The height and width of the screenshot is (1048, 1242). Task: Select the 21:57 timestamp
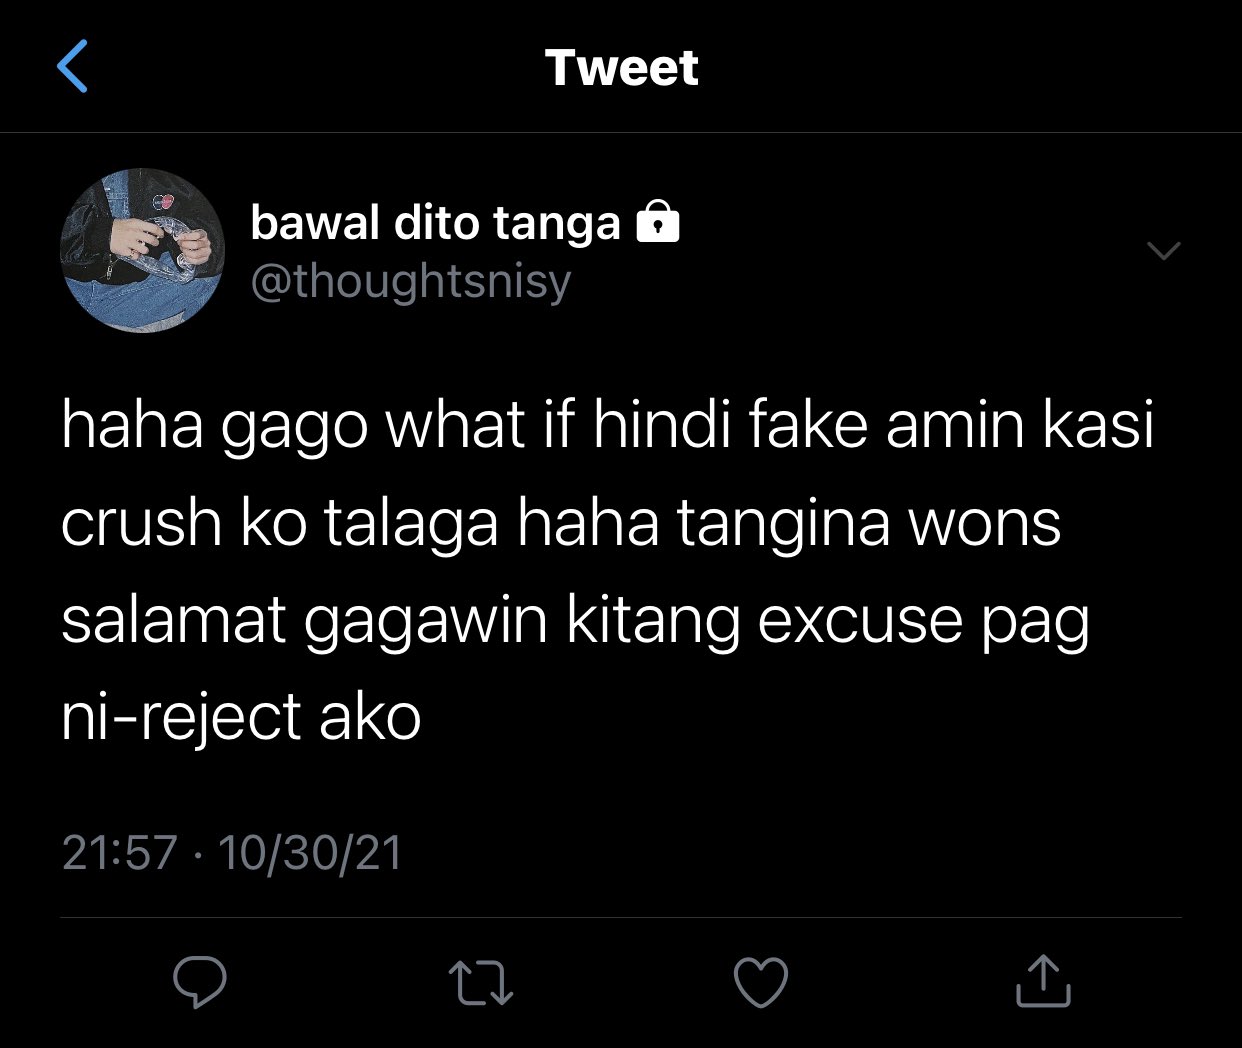click(x=119, y=853)
